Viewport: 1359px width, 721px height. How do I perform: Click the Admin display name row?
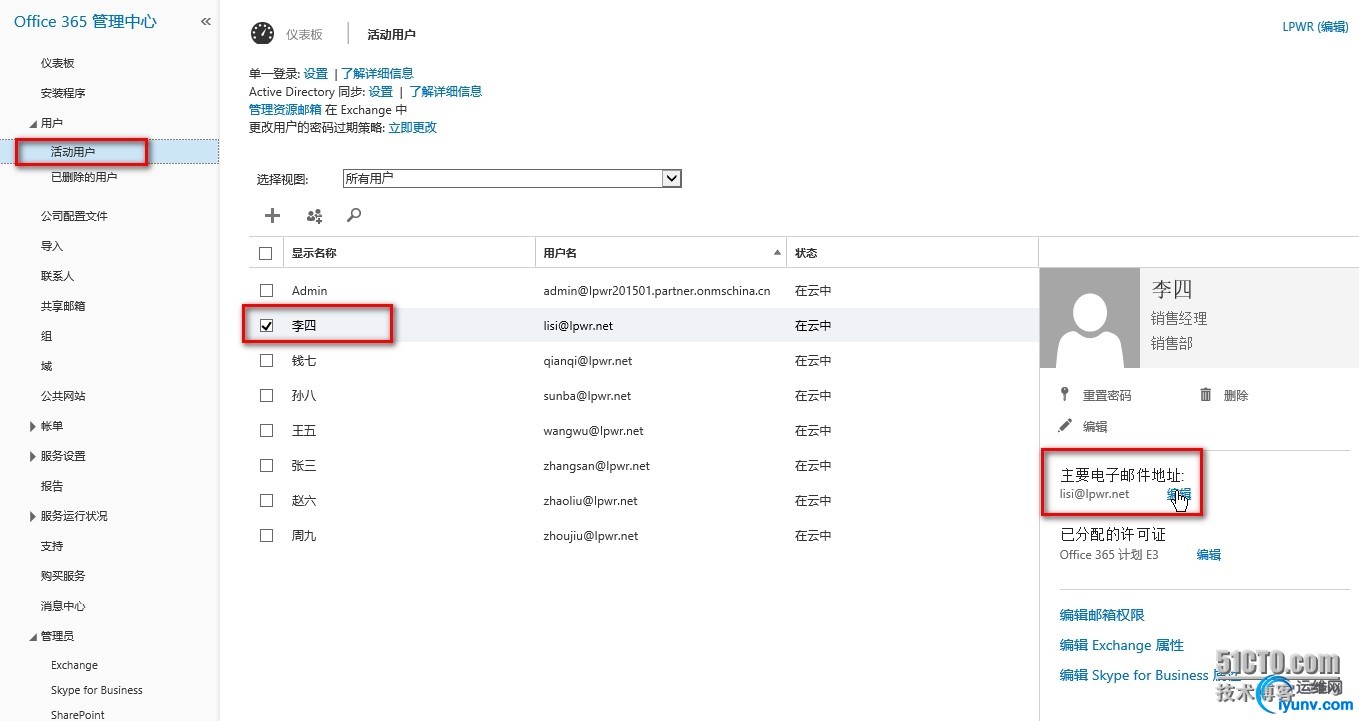[x=310, y=290]
